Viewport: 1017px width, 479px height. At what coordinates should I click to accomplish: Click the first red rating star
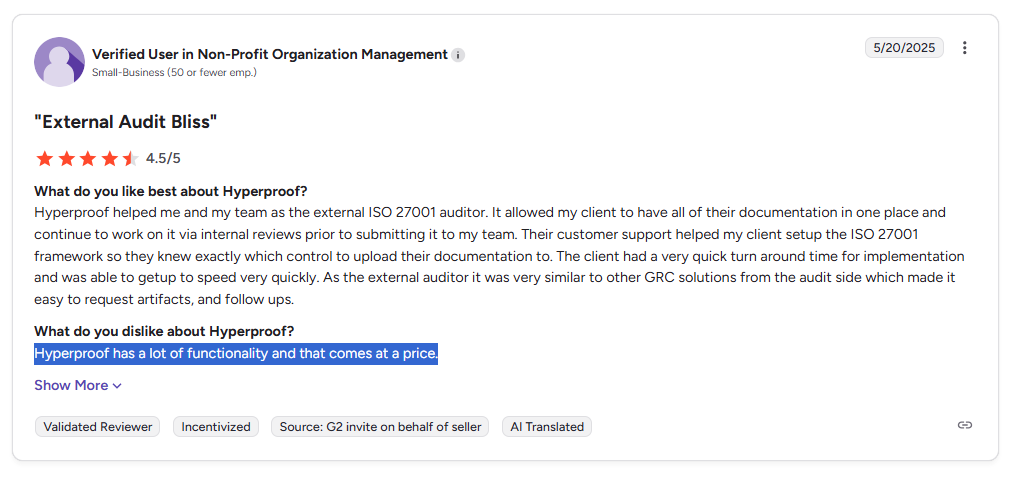click(x=45, y=158)
